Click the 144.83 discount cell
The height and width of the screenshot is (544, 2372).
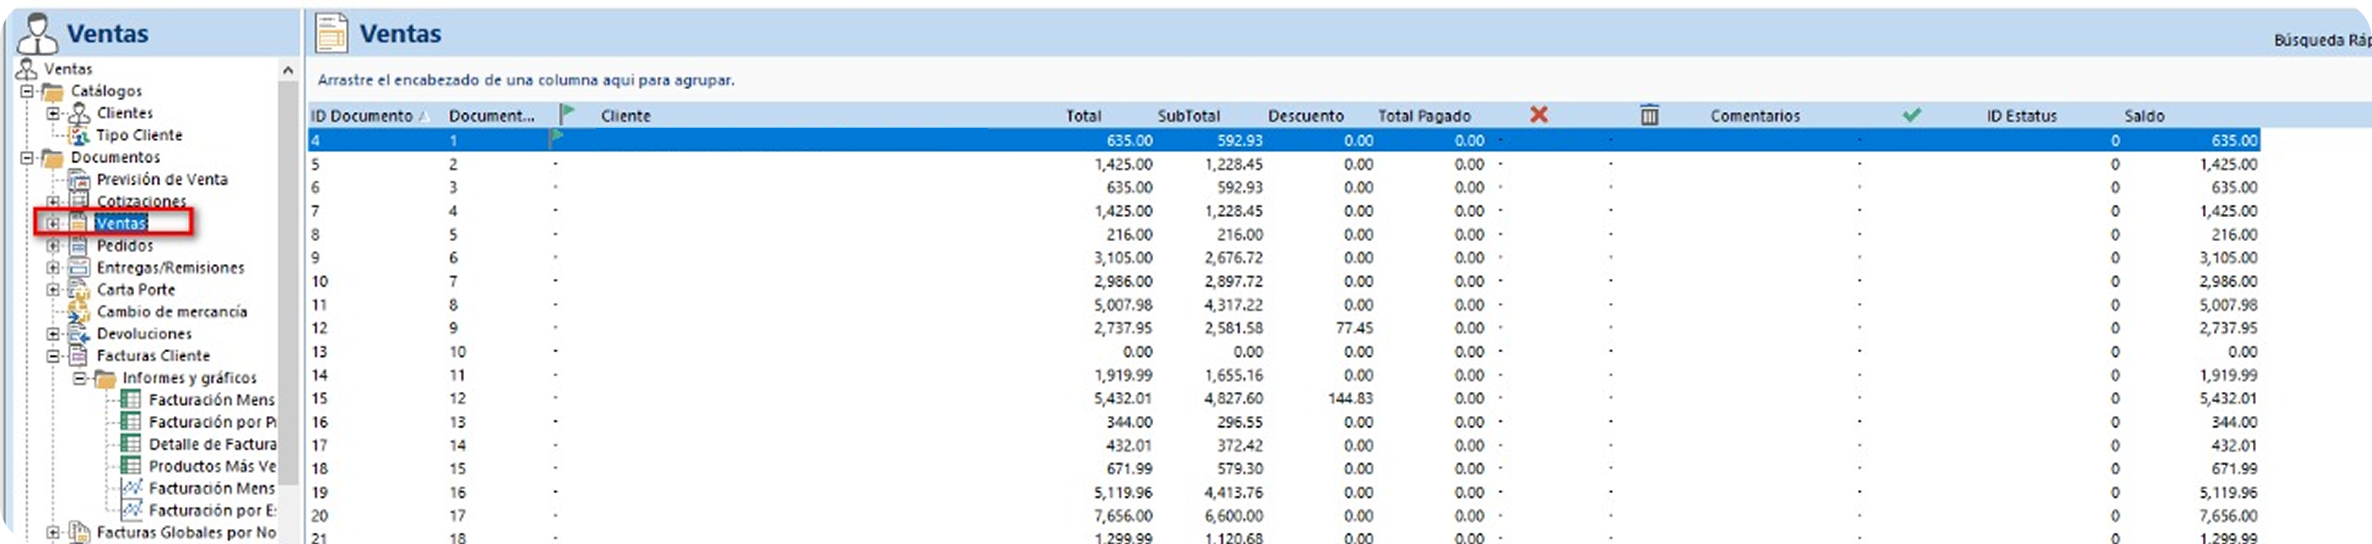tap(1350, 398)
